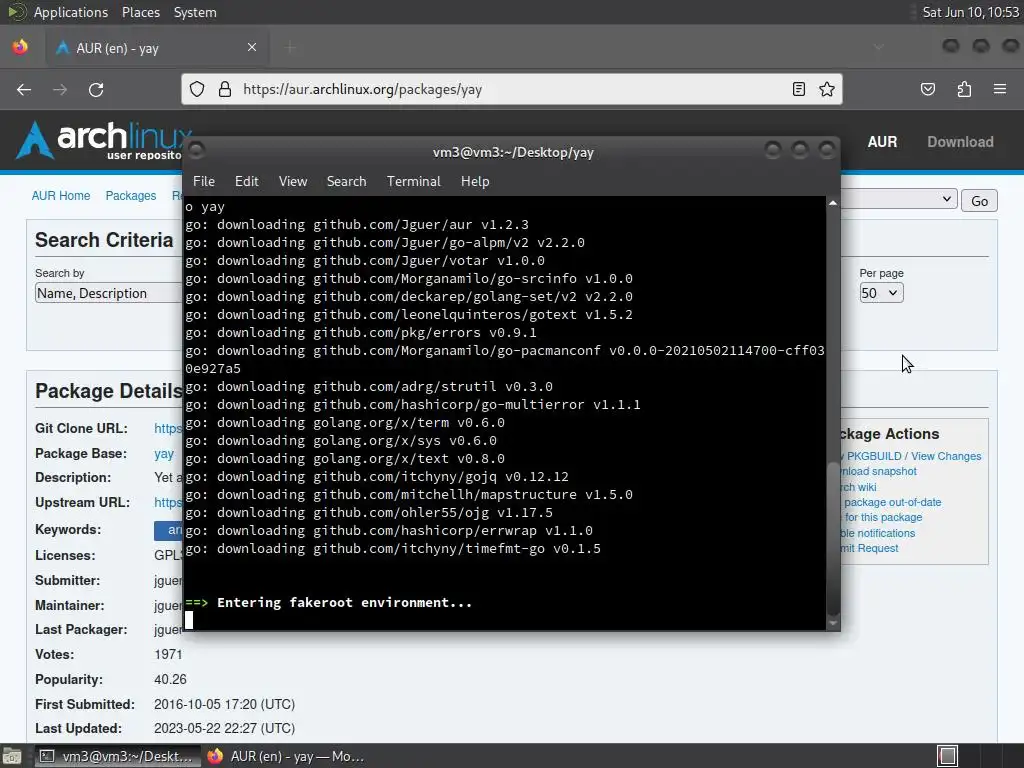Click the Votes value 1971
Image resolution: width=1024 pixels, height=768 pixels.
point(168,654)
